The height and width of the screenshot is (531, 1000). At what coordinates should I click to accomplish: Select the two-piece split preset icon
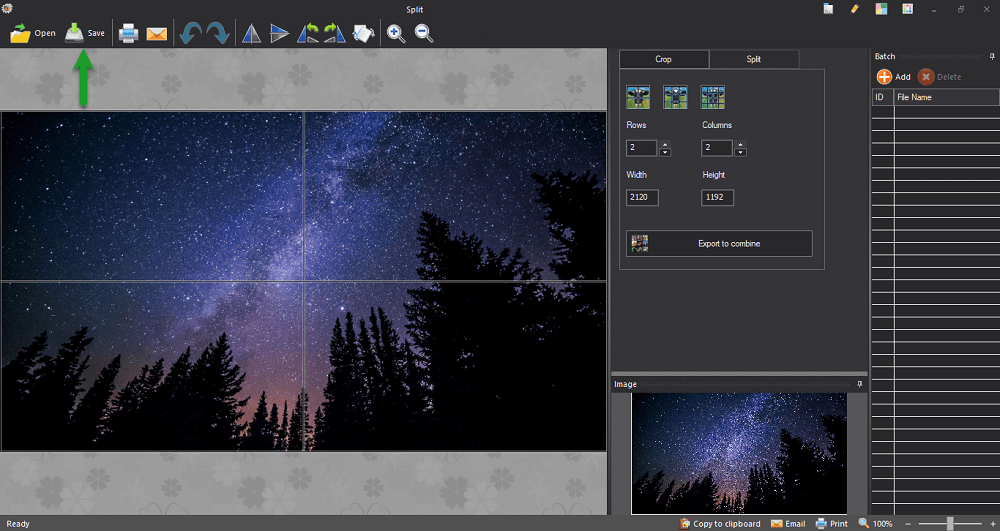(638, 98)
